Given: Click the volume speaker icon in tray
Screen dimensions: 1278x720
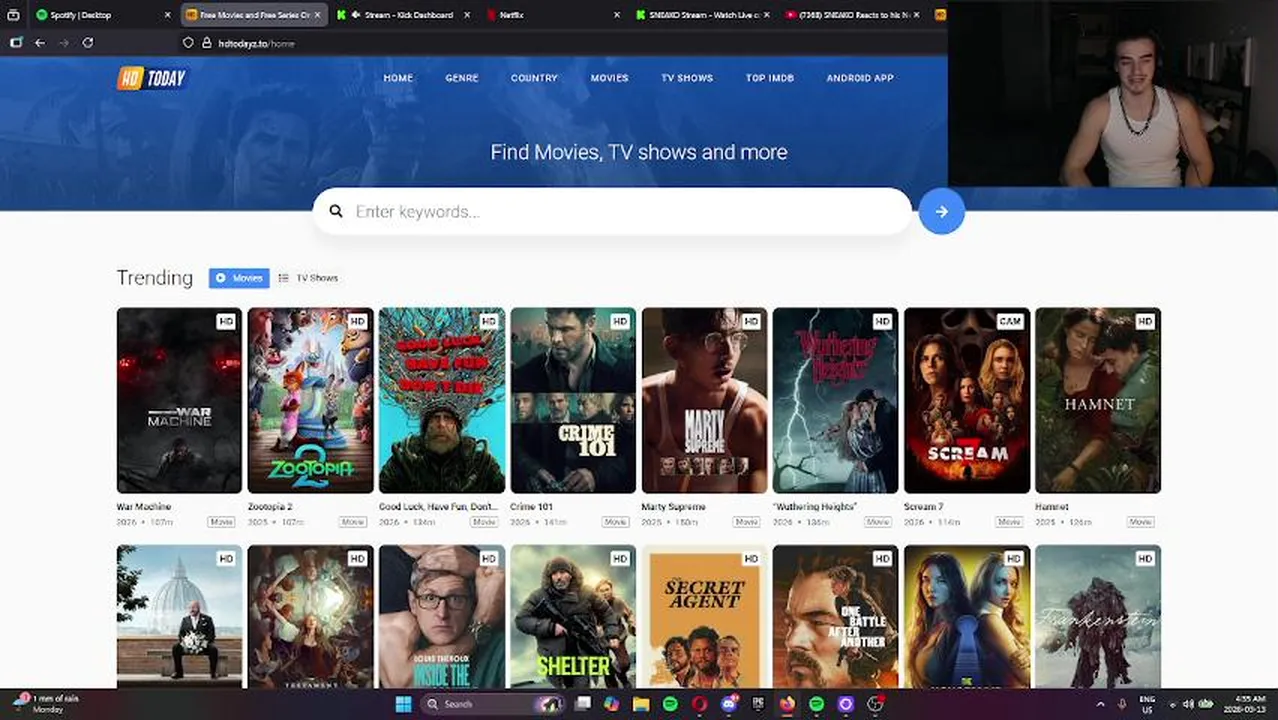Looking at the screenshot, I should coord(1188,704).
